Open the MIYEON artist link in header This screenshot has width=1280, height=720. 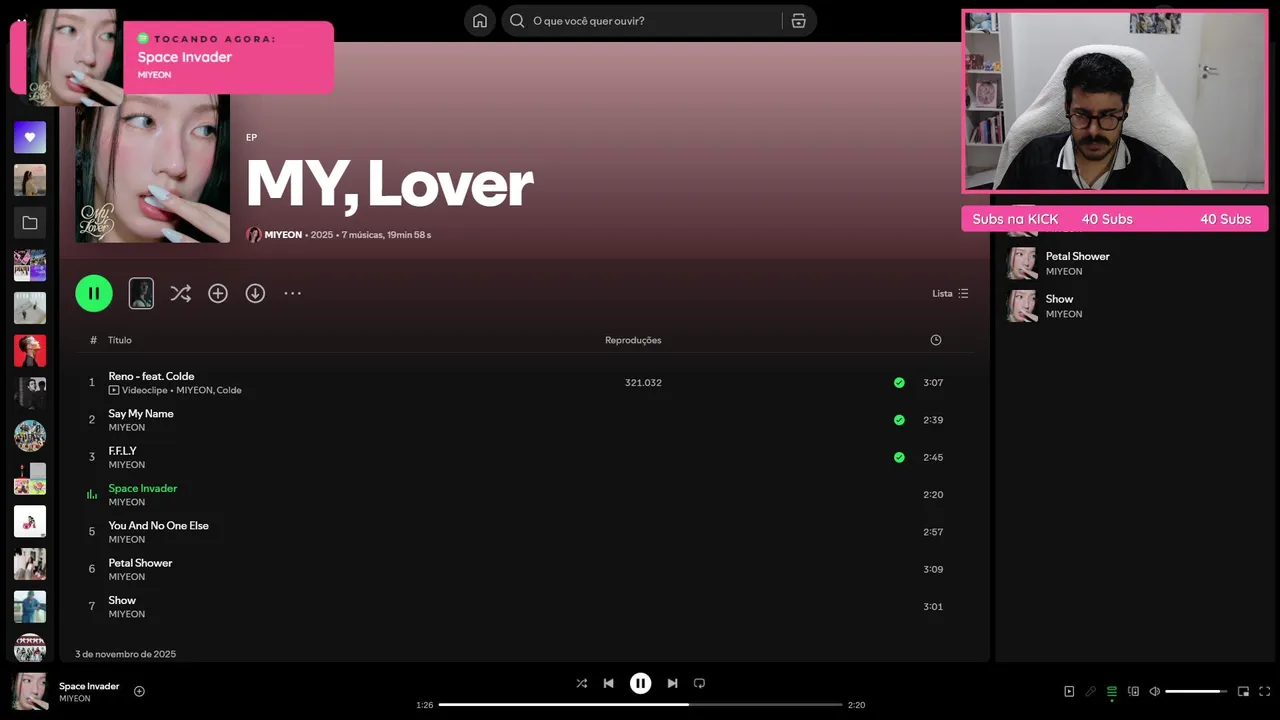283,235
